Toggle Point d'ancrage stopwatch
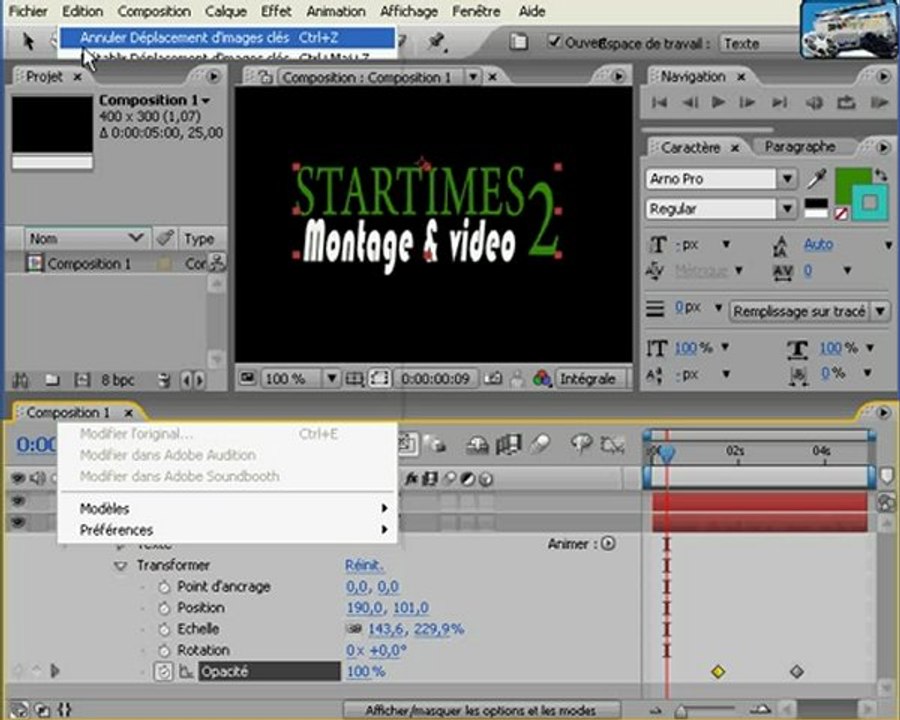900x720 pixels. click(164, 587)
